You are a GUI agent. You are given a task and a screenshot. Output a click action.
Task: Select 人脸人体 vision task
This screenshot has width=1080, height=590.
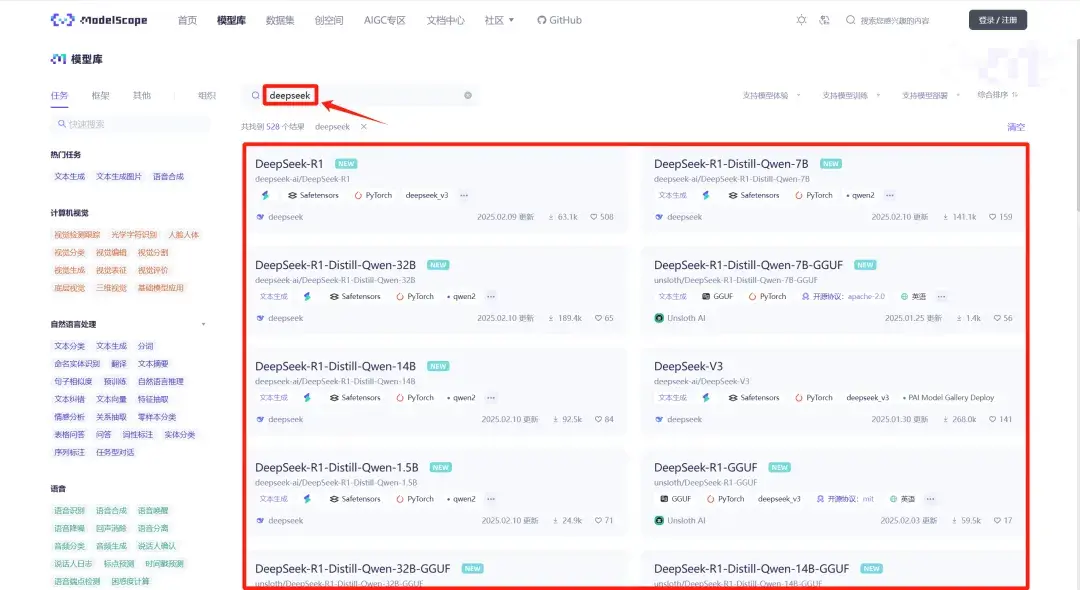click(183, 235)
